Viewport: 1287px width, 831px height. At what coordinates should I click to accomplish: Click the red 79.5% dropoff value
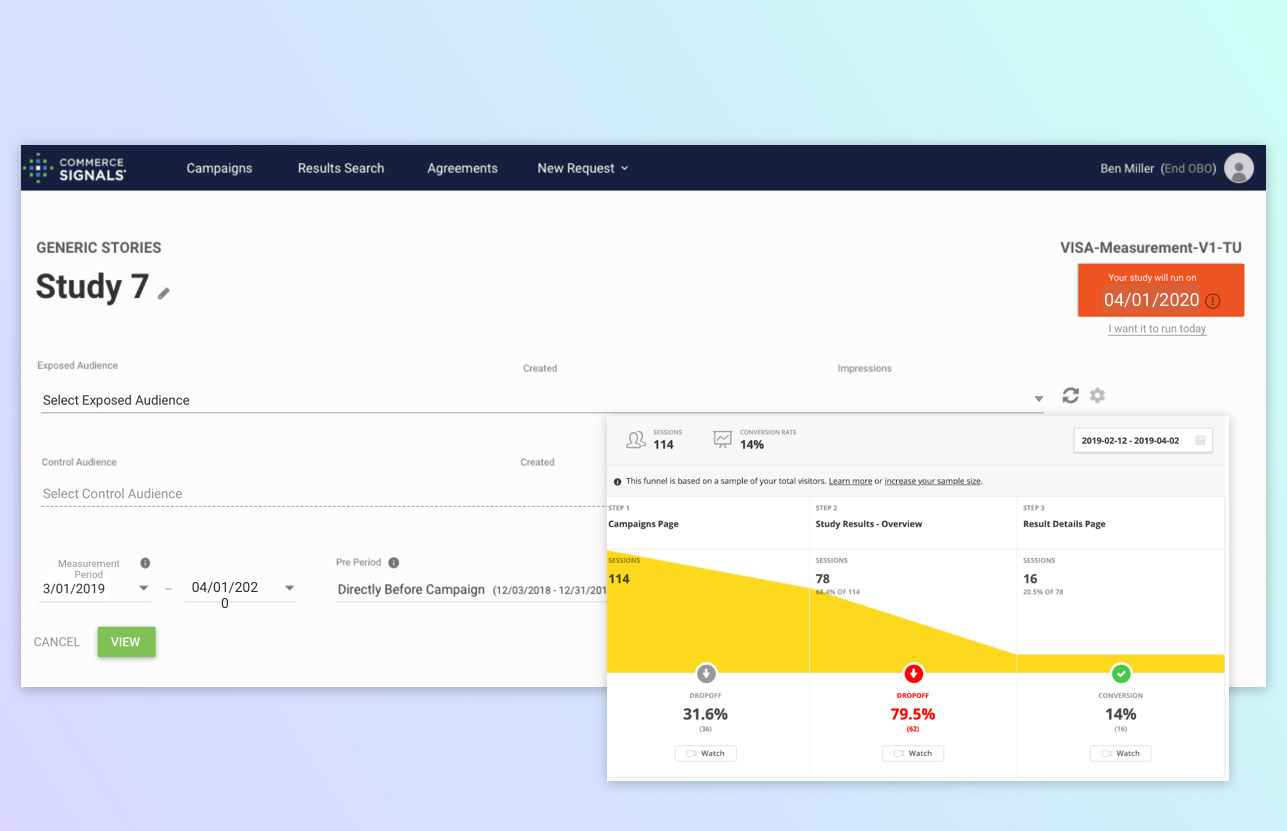click(913, 714)
